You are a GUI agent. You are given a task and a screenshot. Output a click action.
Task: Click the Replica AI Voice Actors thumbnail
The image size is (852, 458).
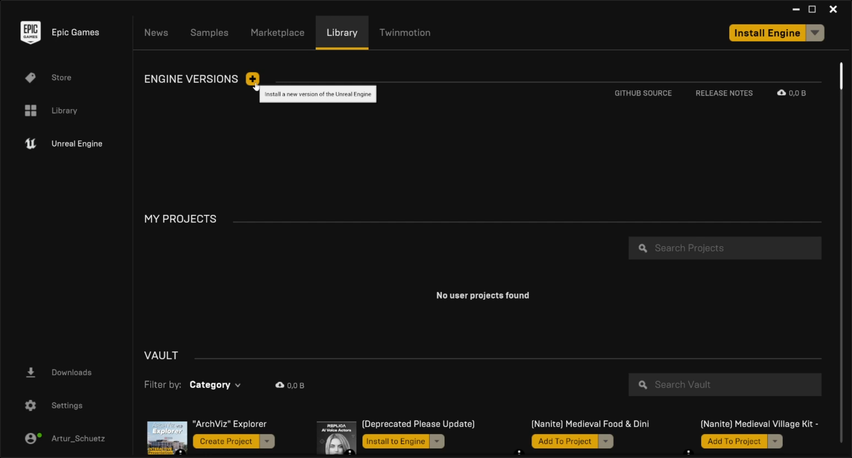pyautogui.click(x=336, y=438)
